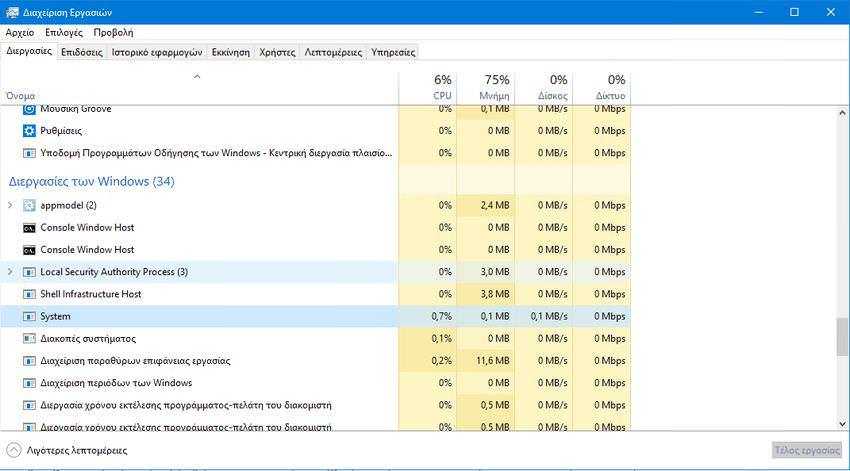This screenshot has height=471, width=850.
Task: Select the Διακοπές συστήματος row
Action: (315, 339)
